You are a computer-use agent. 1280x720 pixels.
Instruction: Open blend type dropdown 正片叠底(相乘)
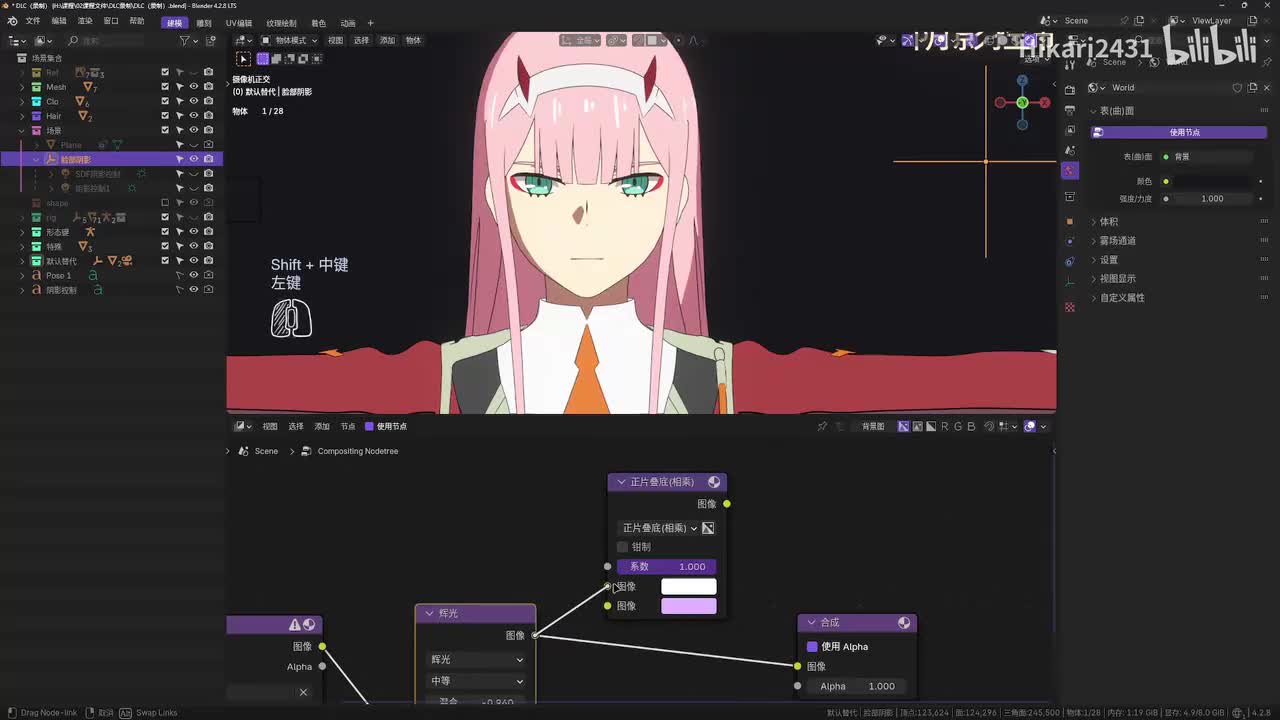[659, 528]
